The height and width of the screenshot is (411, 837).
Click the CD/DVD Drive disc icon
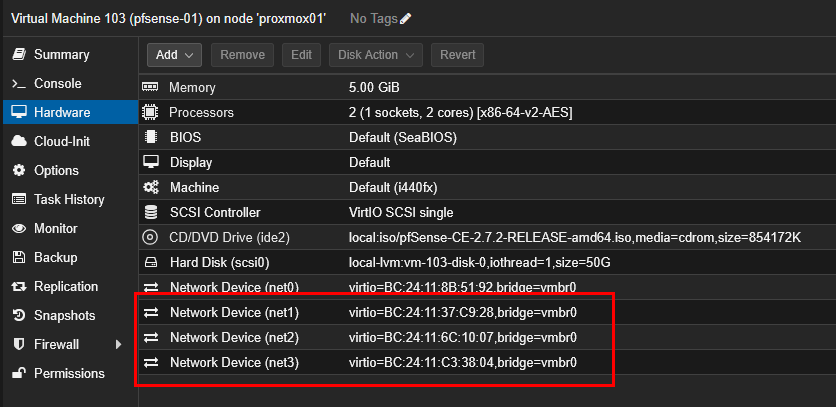coord(151,237)
